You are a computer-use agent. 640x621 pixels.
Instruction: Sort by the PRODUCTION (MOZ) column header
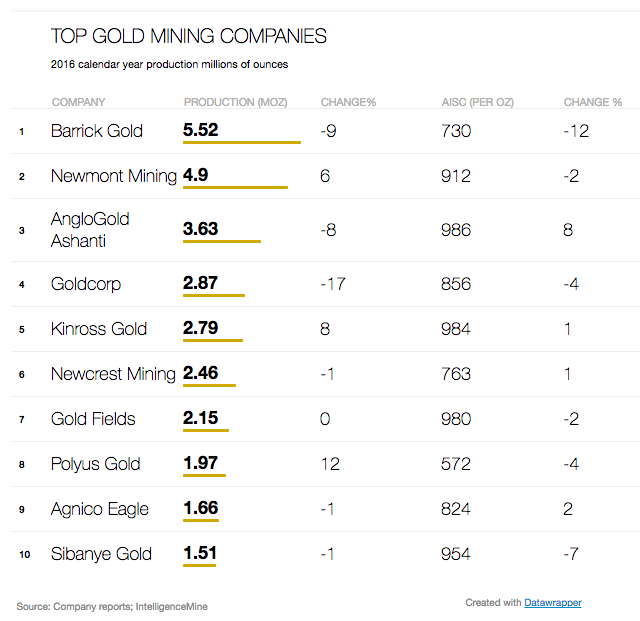pyautogui.click(x=235, y=102)
